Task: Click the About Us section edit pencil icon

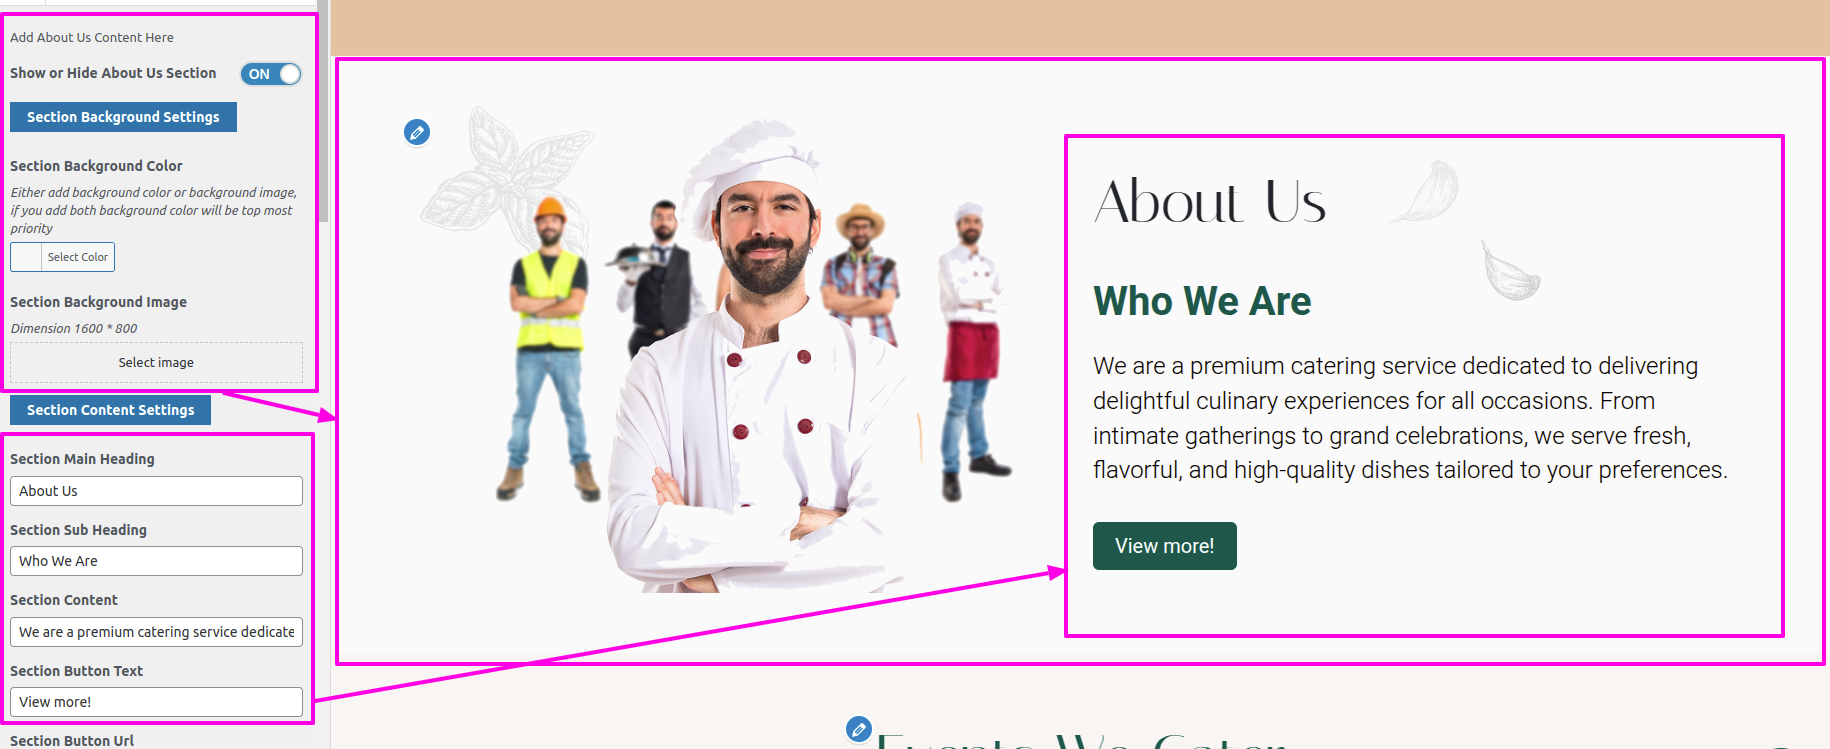Action: [417, 132]
